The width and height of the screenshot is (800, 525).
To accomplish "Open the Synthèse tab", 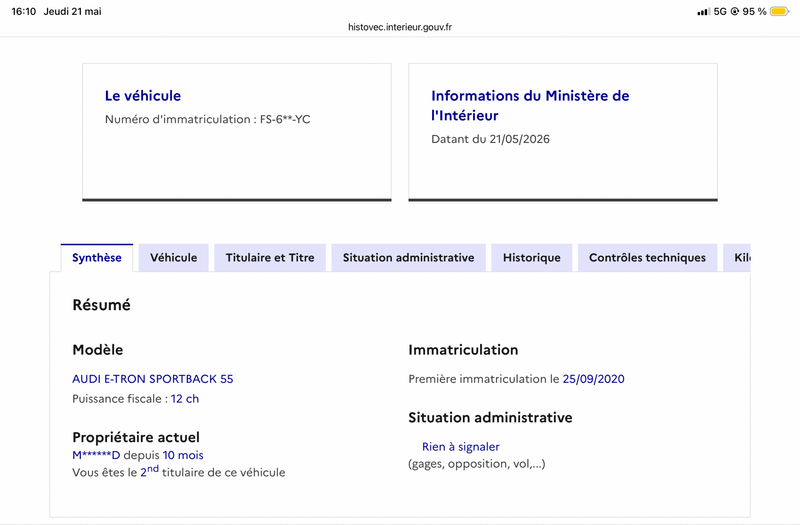I will coord(97,258).
